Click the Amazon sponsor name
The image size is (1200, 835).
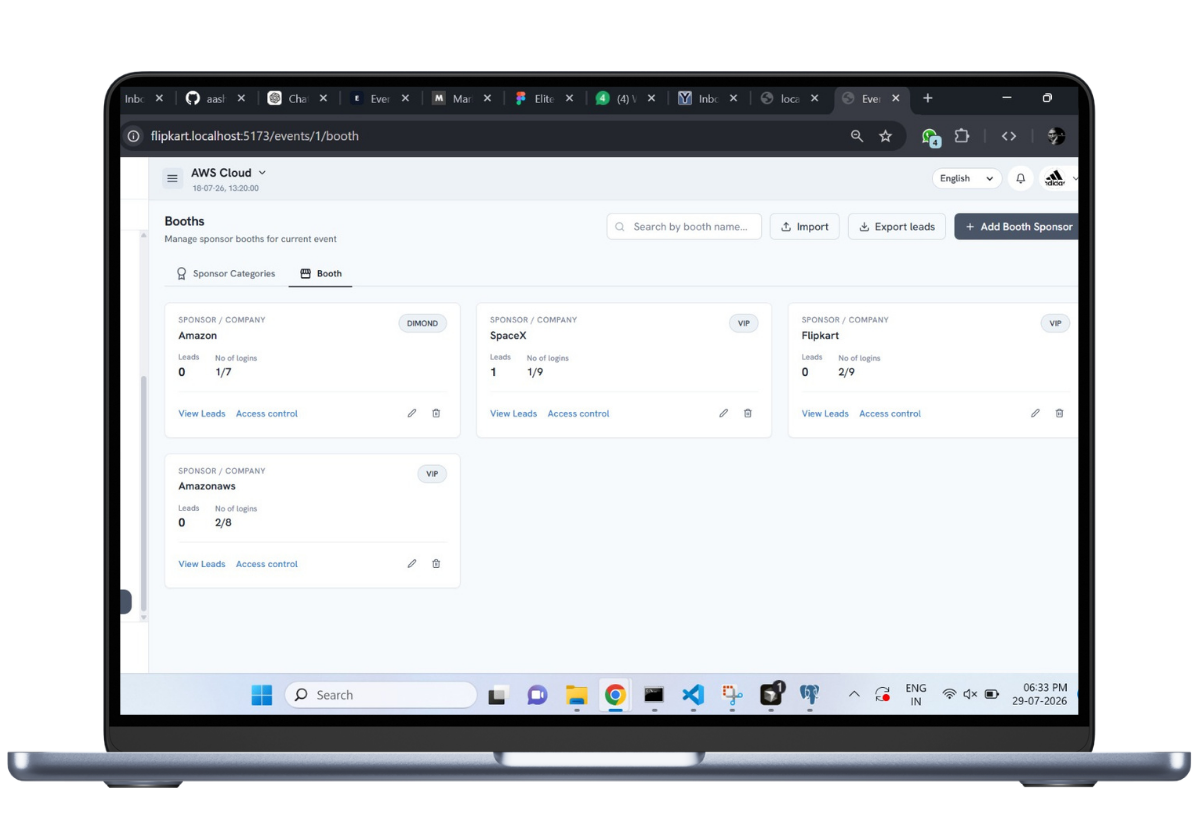[x=198, y=336]
